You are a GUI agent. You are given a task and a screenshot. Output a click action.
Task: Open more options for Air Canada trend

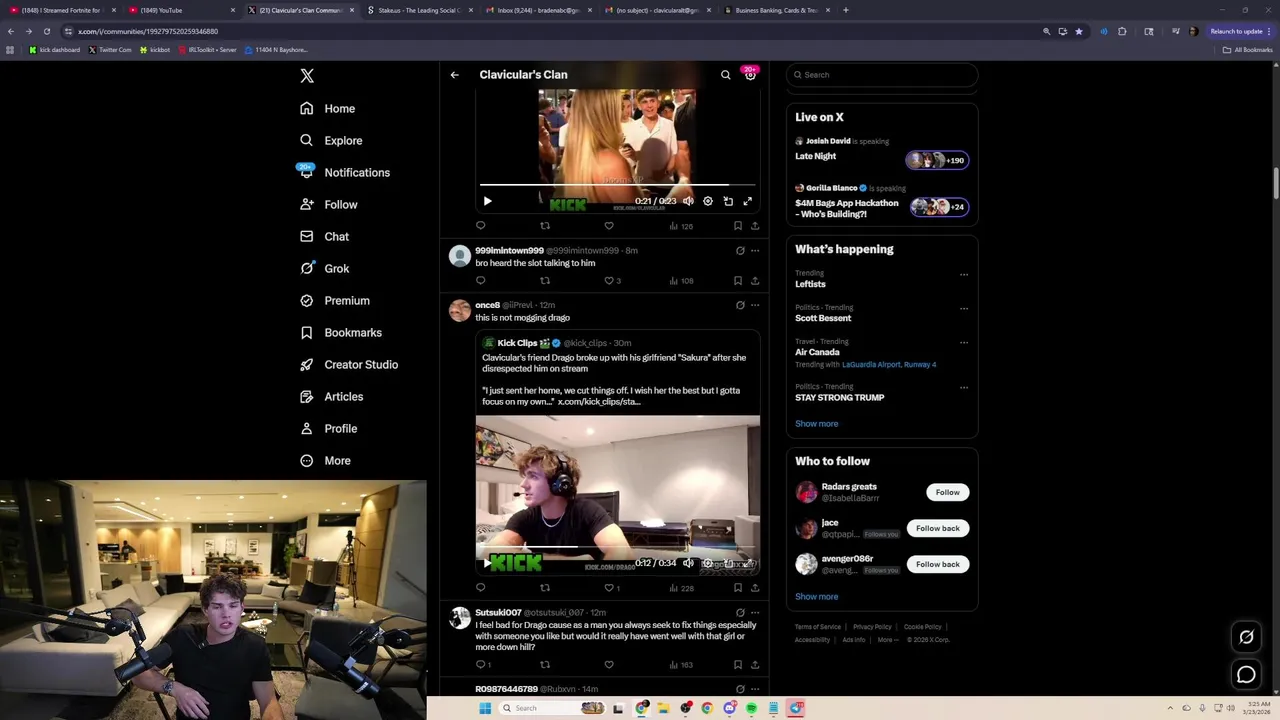pos(964,343)
